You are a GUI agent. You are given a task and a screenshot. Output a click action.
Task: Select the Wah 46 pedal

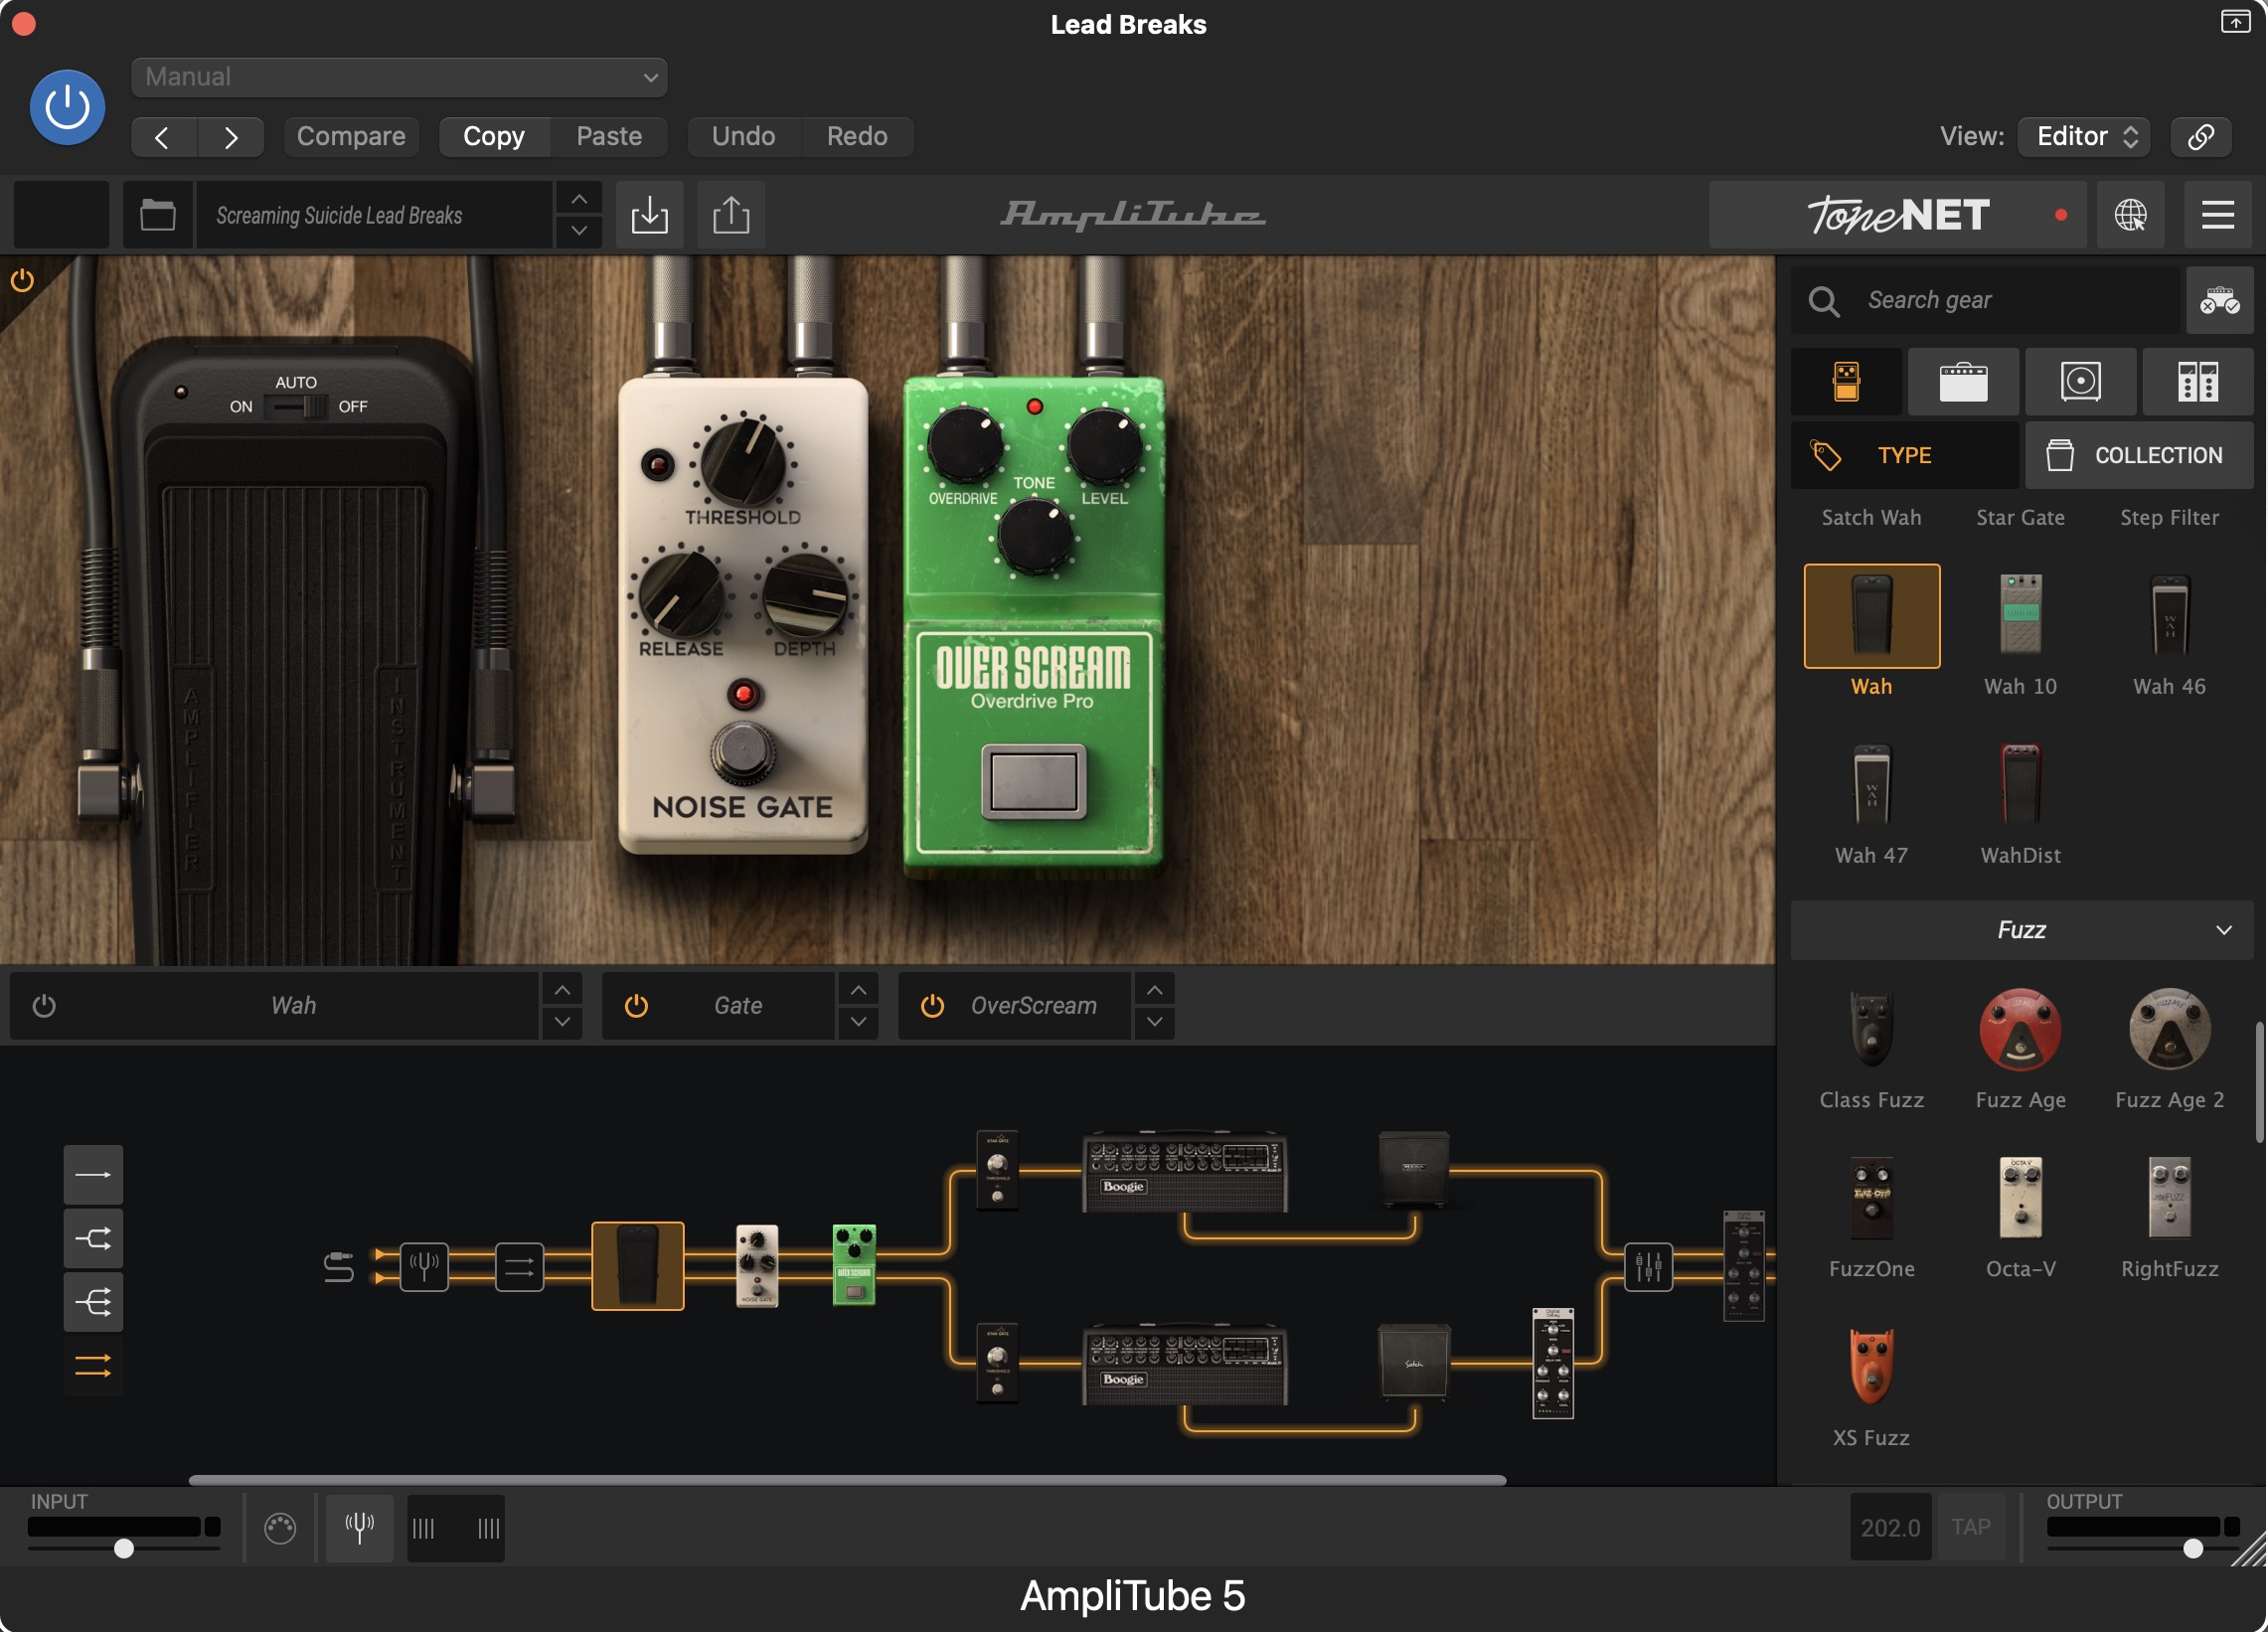2170,616
